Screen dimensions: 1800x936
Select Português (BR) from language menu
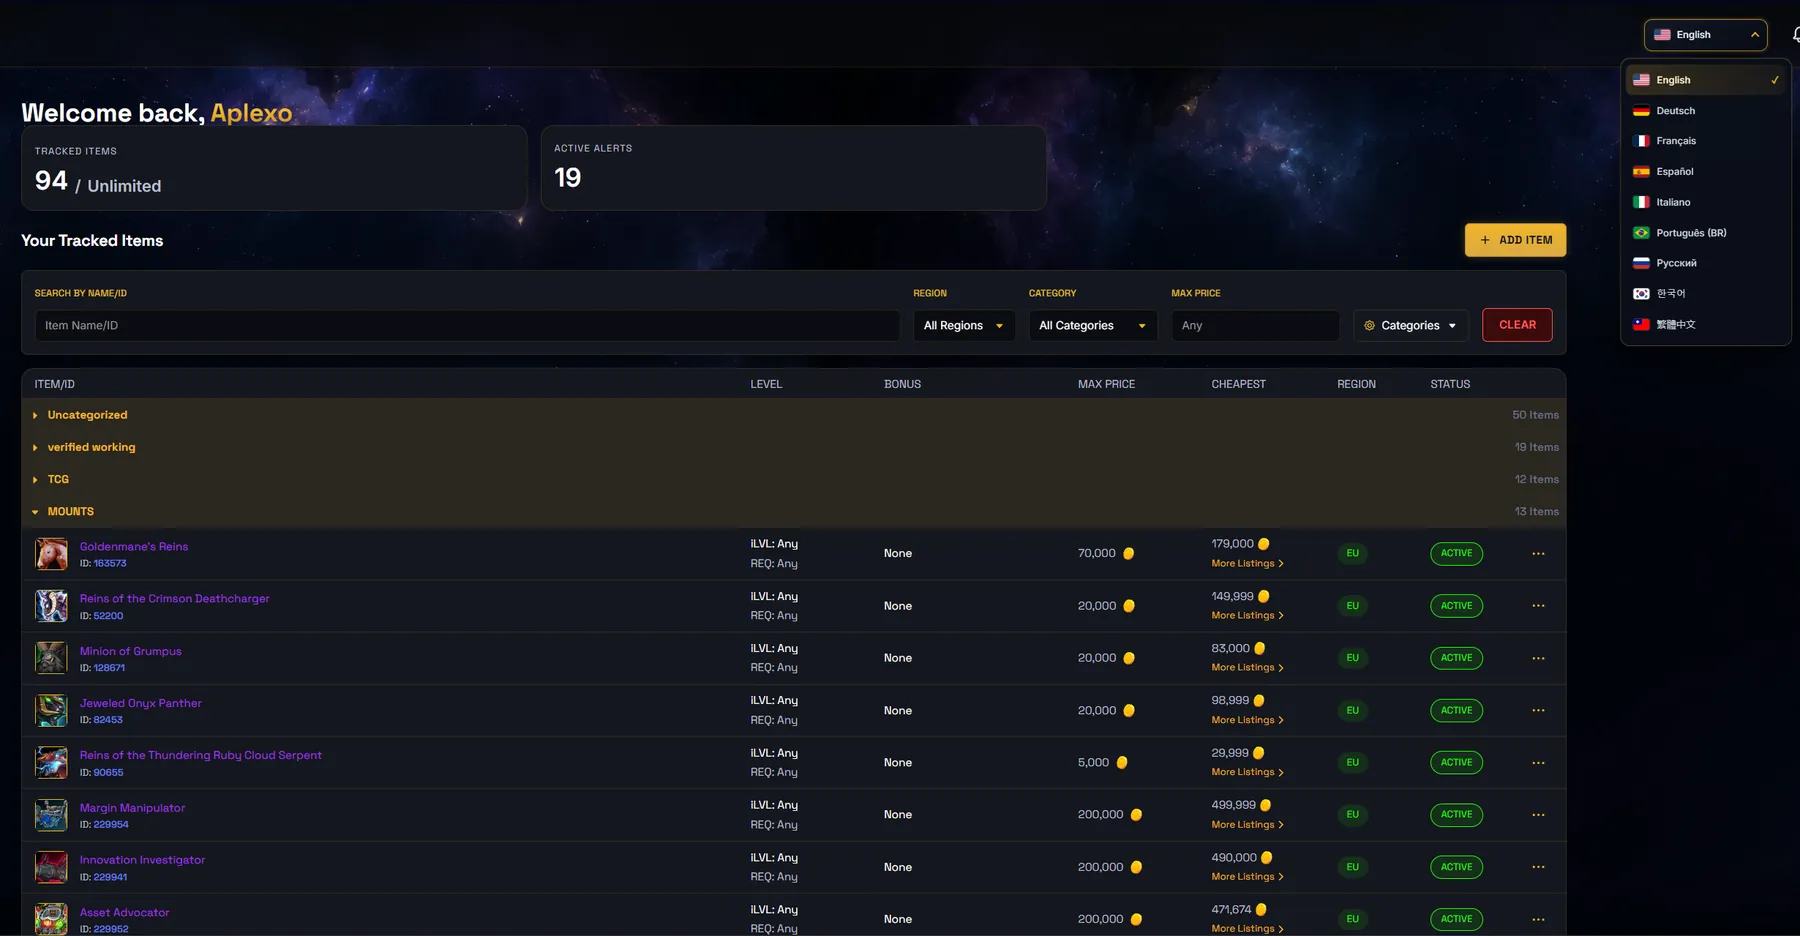(x=1706, y=233)
